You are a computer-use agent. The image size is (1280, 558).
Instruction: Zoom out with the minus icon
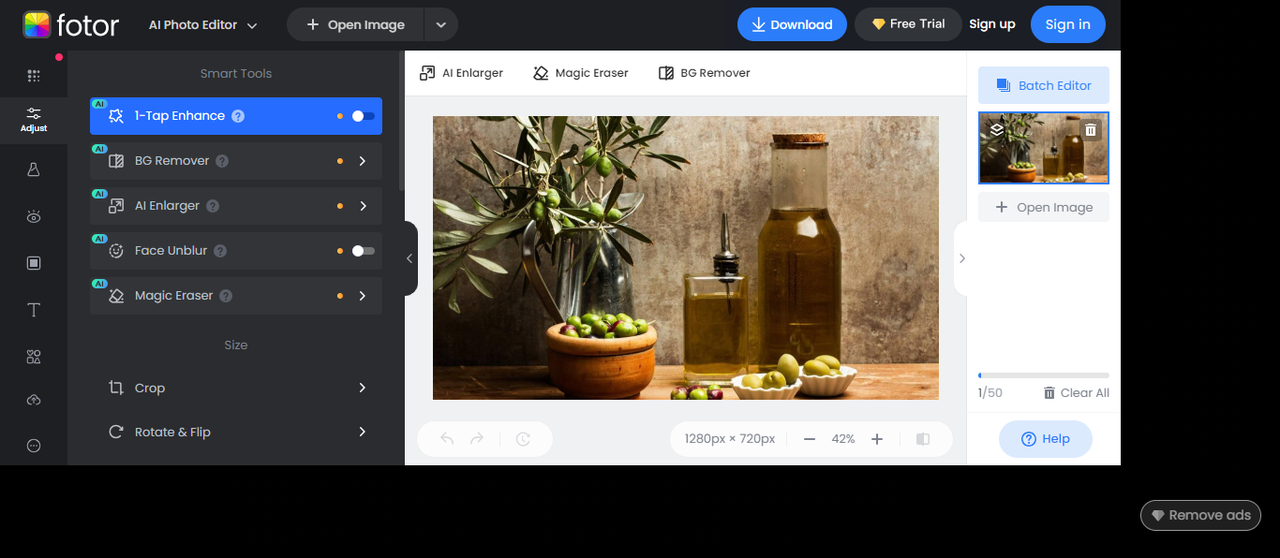[x=810, y=439]
